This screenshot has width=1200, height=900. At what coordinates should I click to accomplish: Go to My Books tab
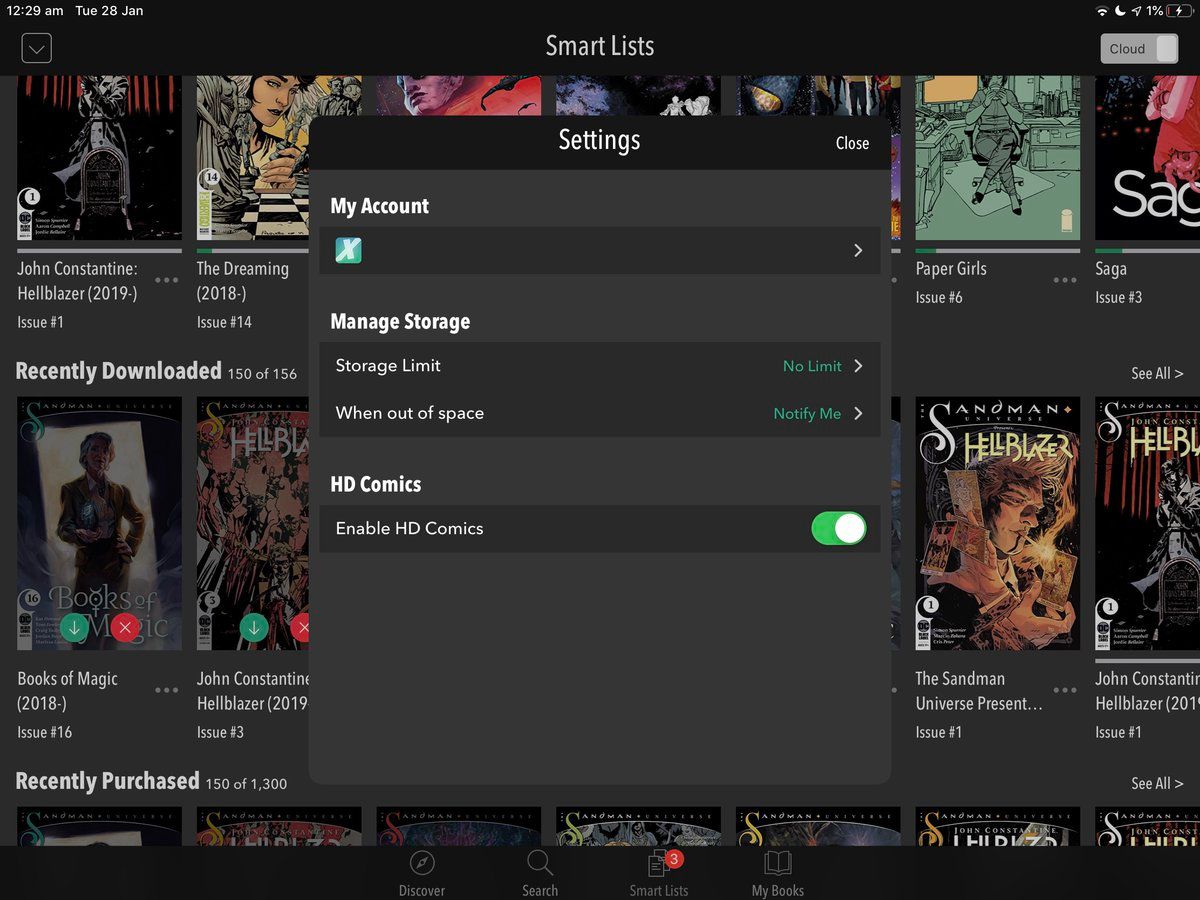(x=777, y=866)
